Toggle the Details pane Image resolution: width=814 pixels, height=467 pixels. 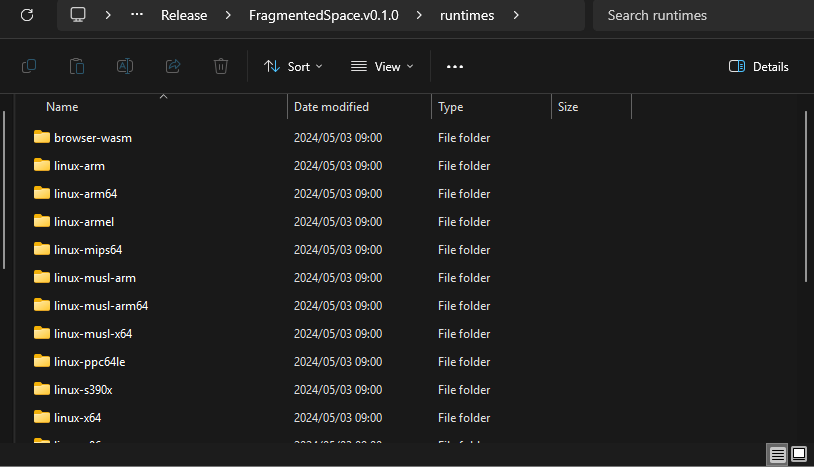click(759, 67)
